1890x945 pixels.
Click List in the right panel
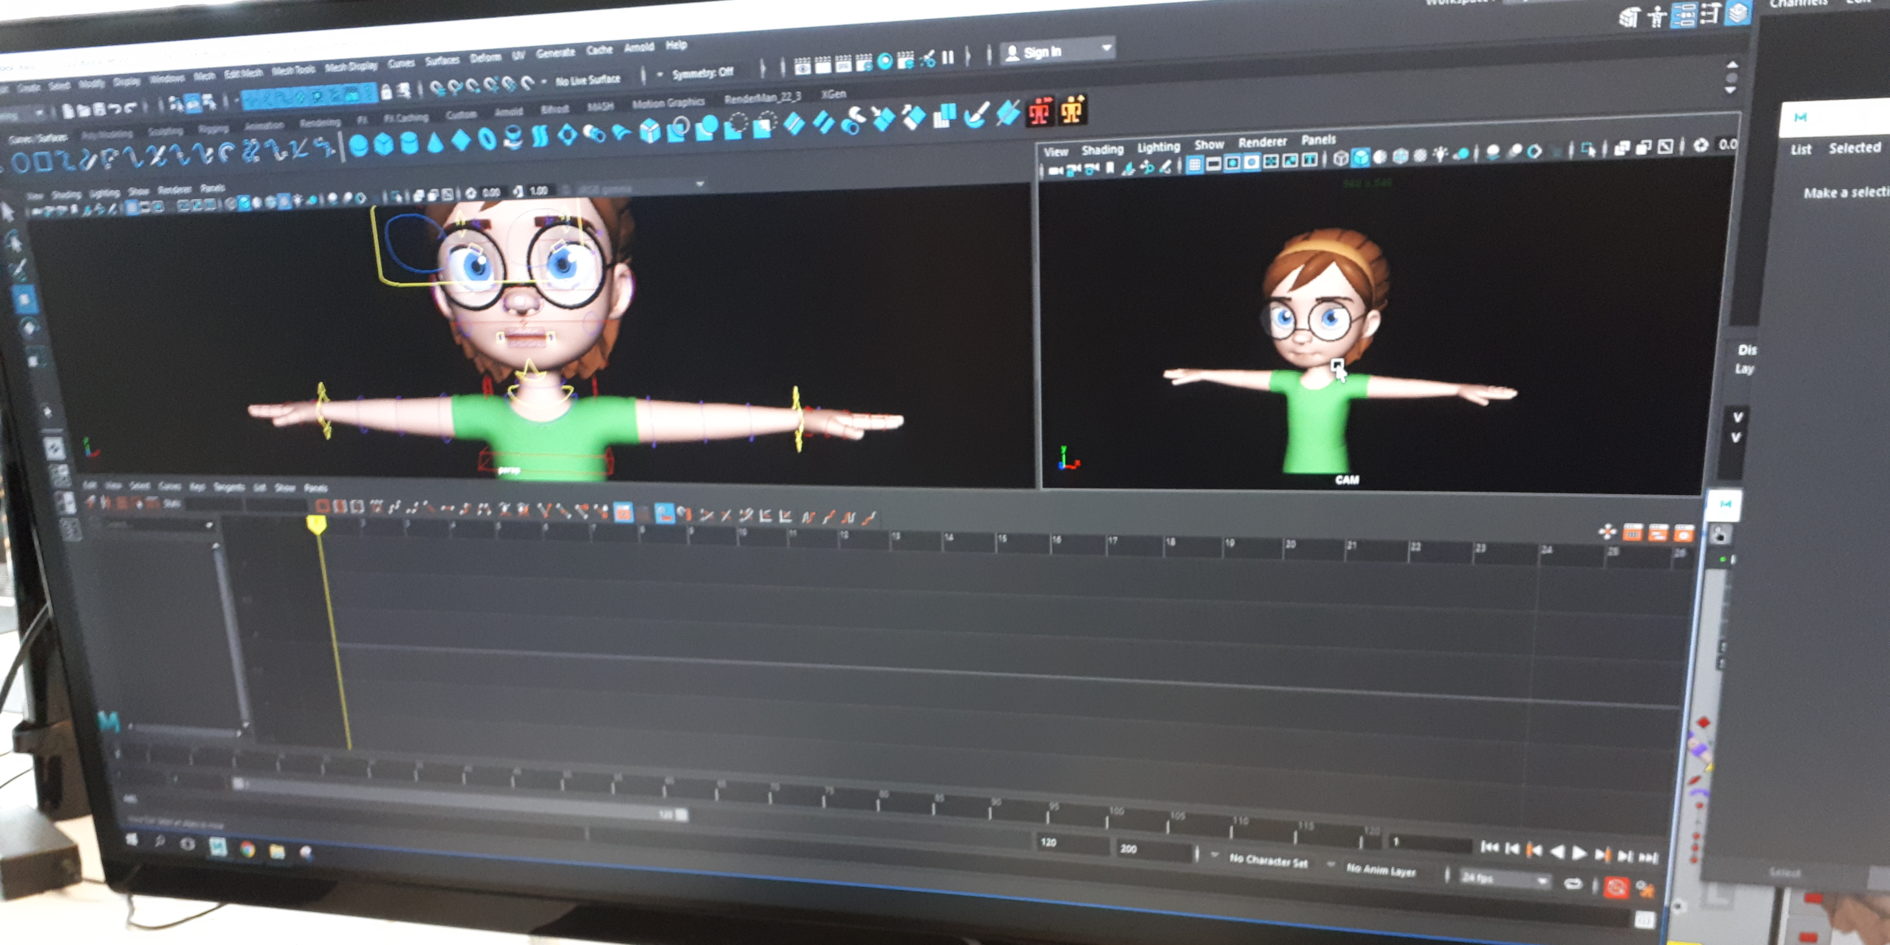pyautogui.click(x=1801, y=149)
